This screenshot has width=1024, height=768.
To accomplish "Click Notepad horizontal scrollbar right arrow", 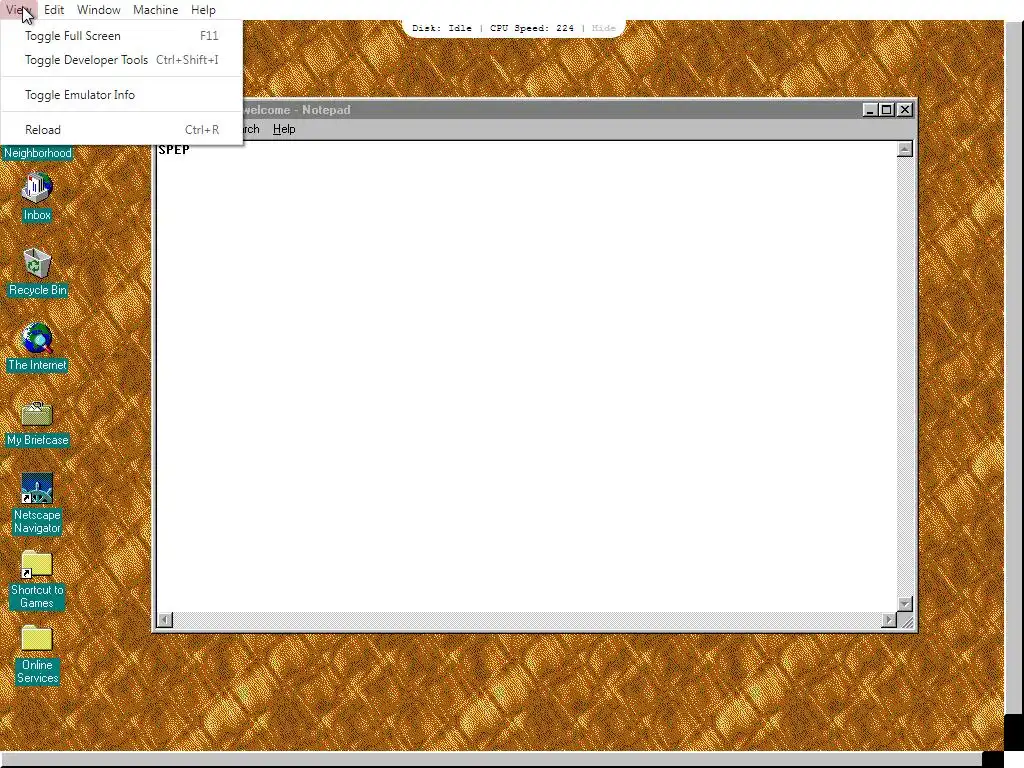I will point(889,620).
